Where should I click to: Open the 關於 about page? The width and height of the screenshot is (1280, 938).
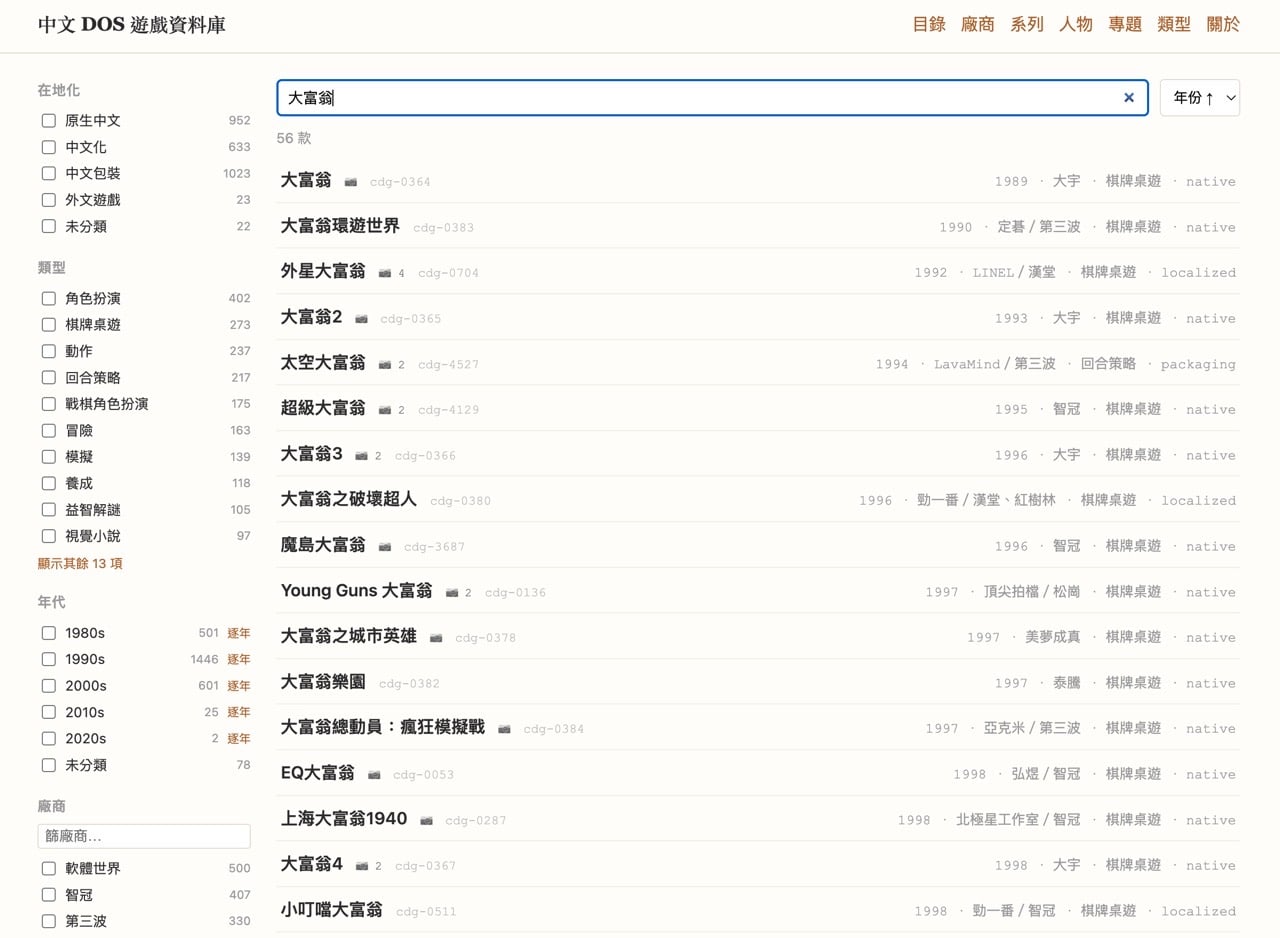pyautogui.click(x=1223, y=24)
